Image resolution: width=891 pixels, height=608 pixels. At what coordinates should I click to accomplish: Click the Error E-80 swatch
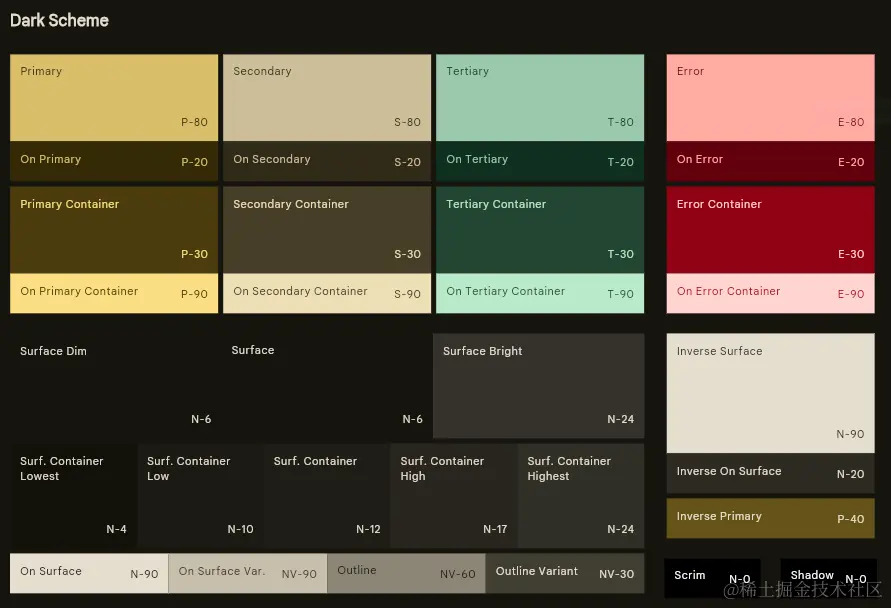point(770,97)
